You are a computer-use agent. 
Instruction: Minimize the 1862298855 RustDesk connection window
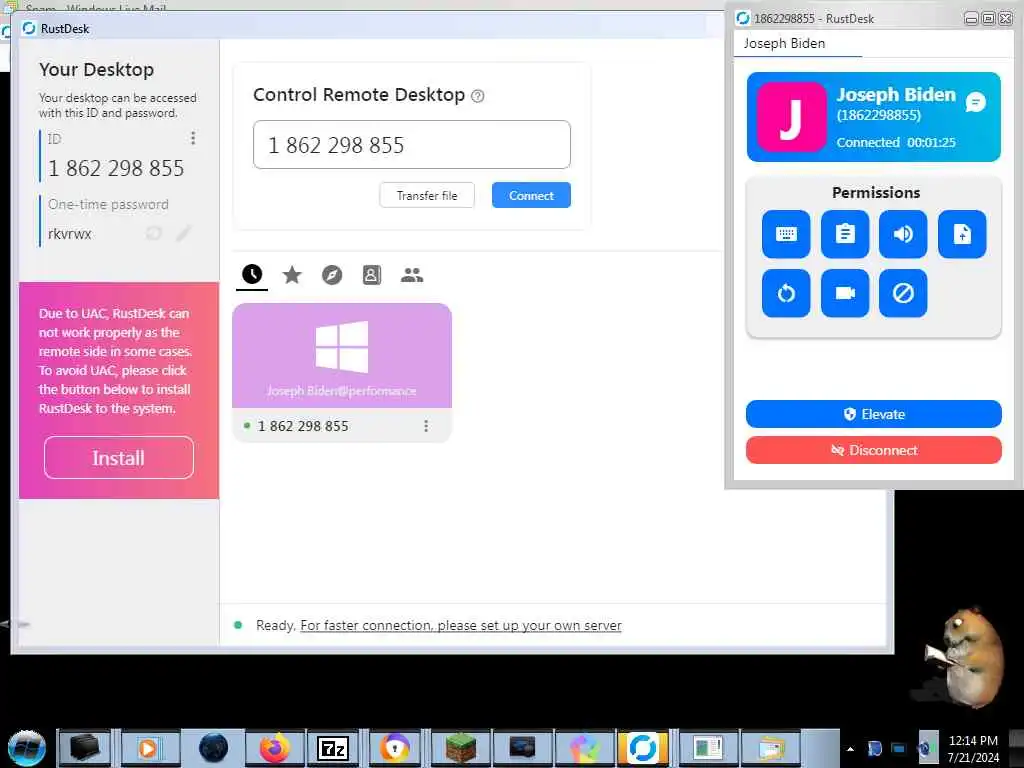tap(971, 19)
